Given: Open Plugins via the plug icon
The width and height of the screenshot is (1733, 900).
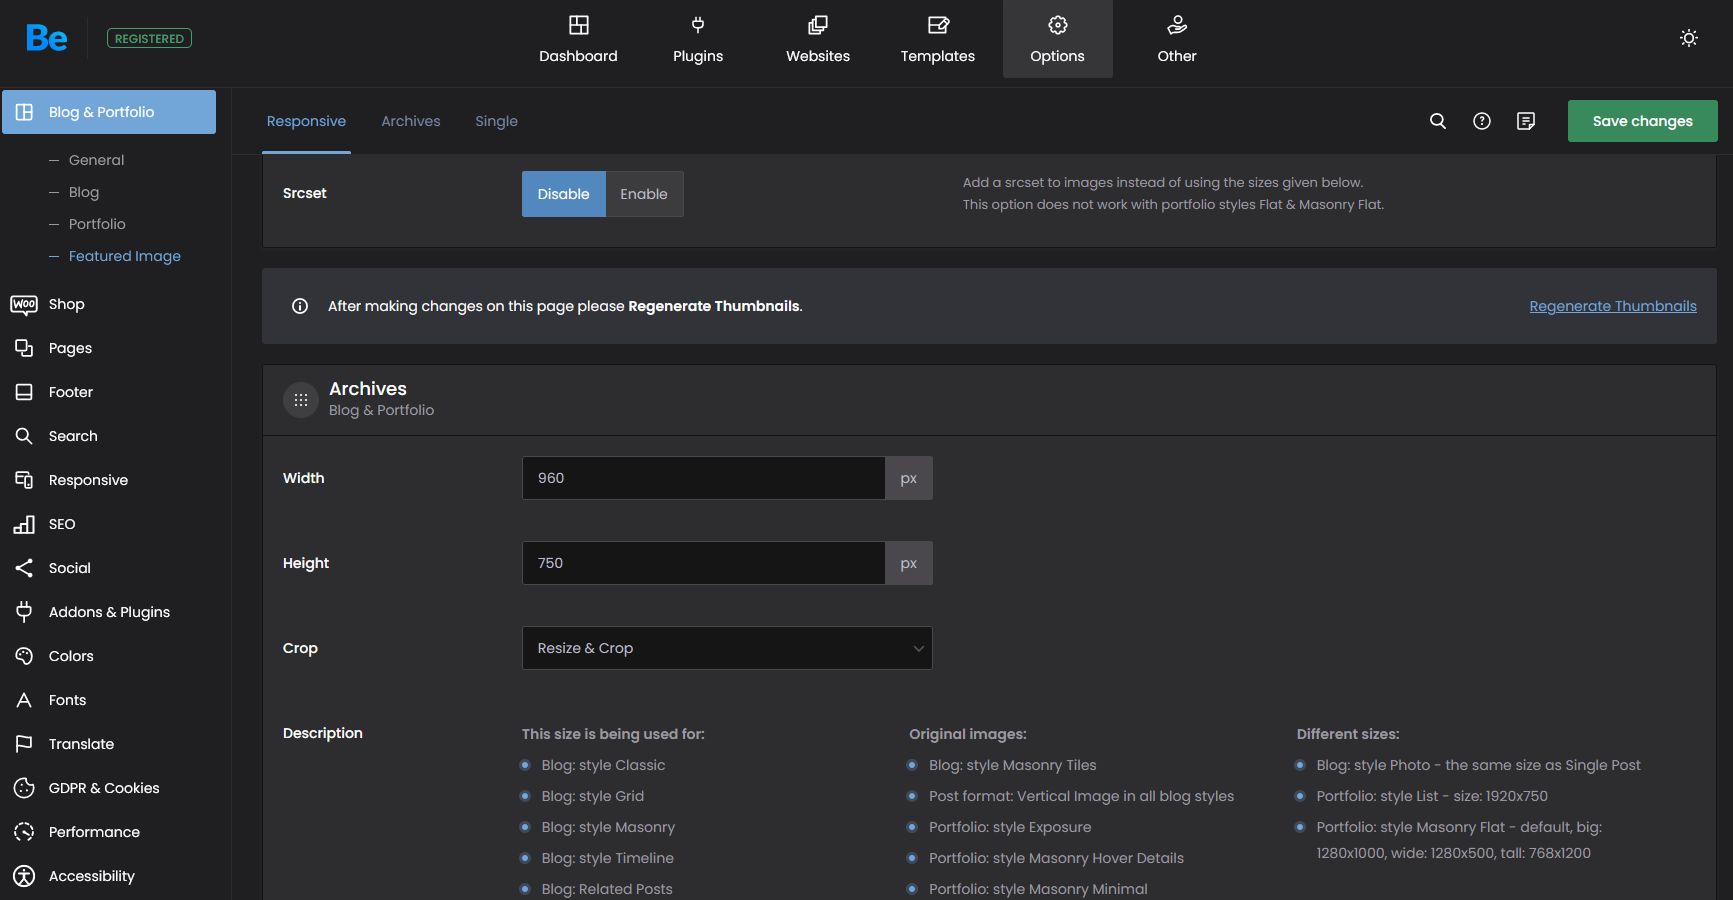Looking at the screenshot, I should pyautogui.click(x=698, y=25).
